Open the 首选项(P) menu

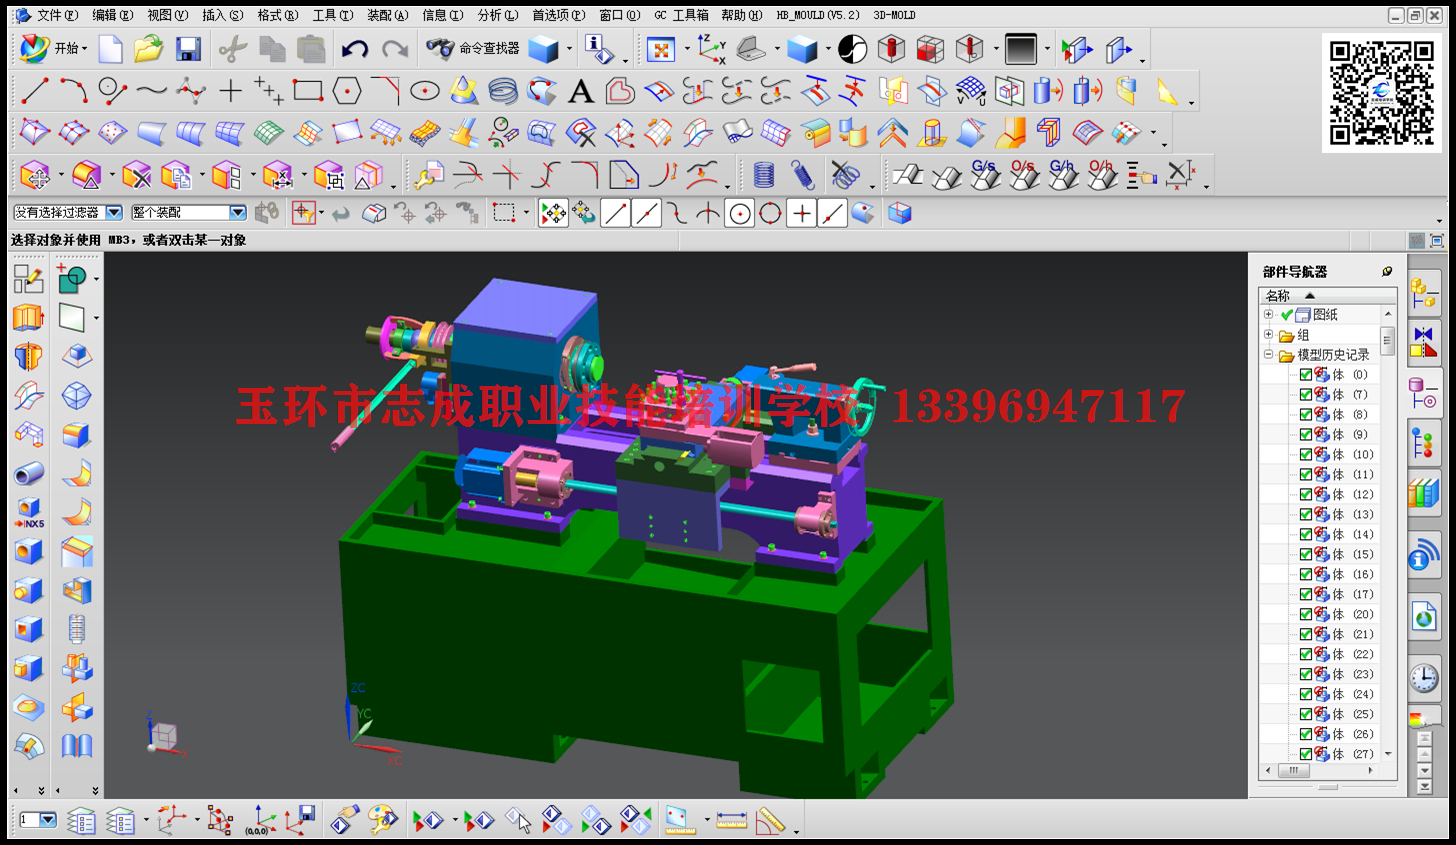point(558,15)
